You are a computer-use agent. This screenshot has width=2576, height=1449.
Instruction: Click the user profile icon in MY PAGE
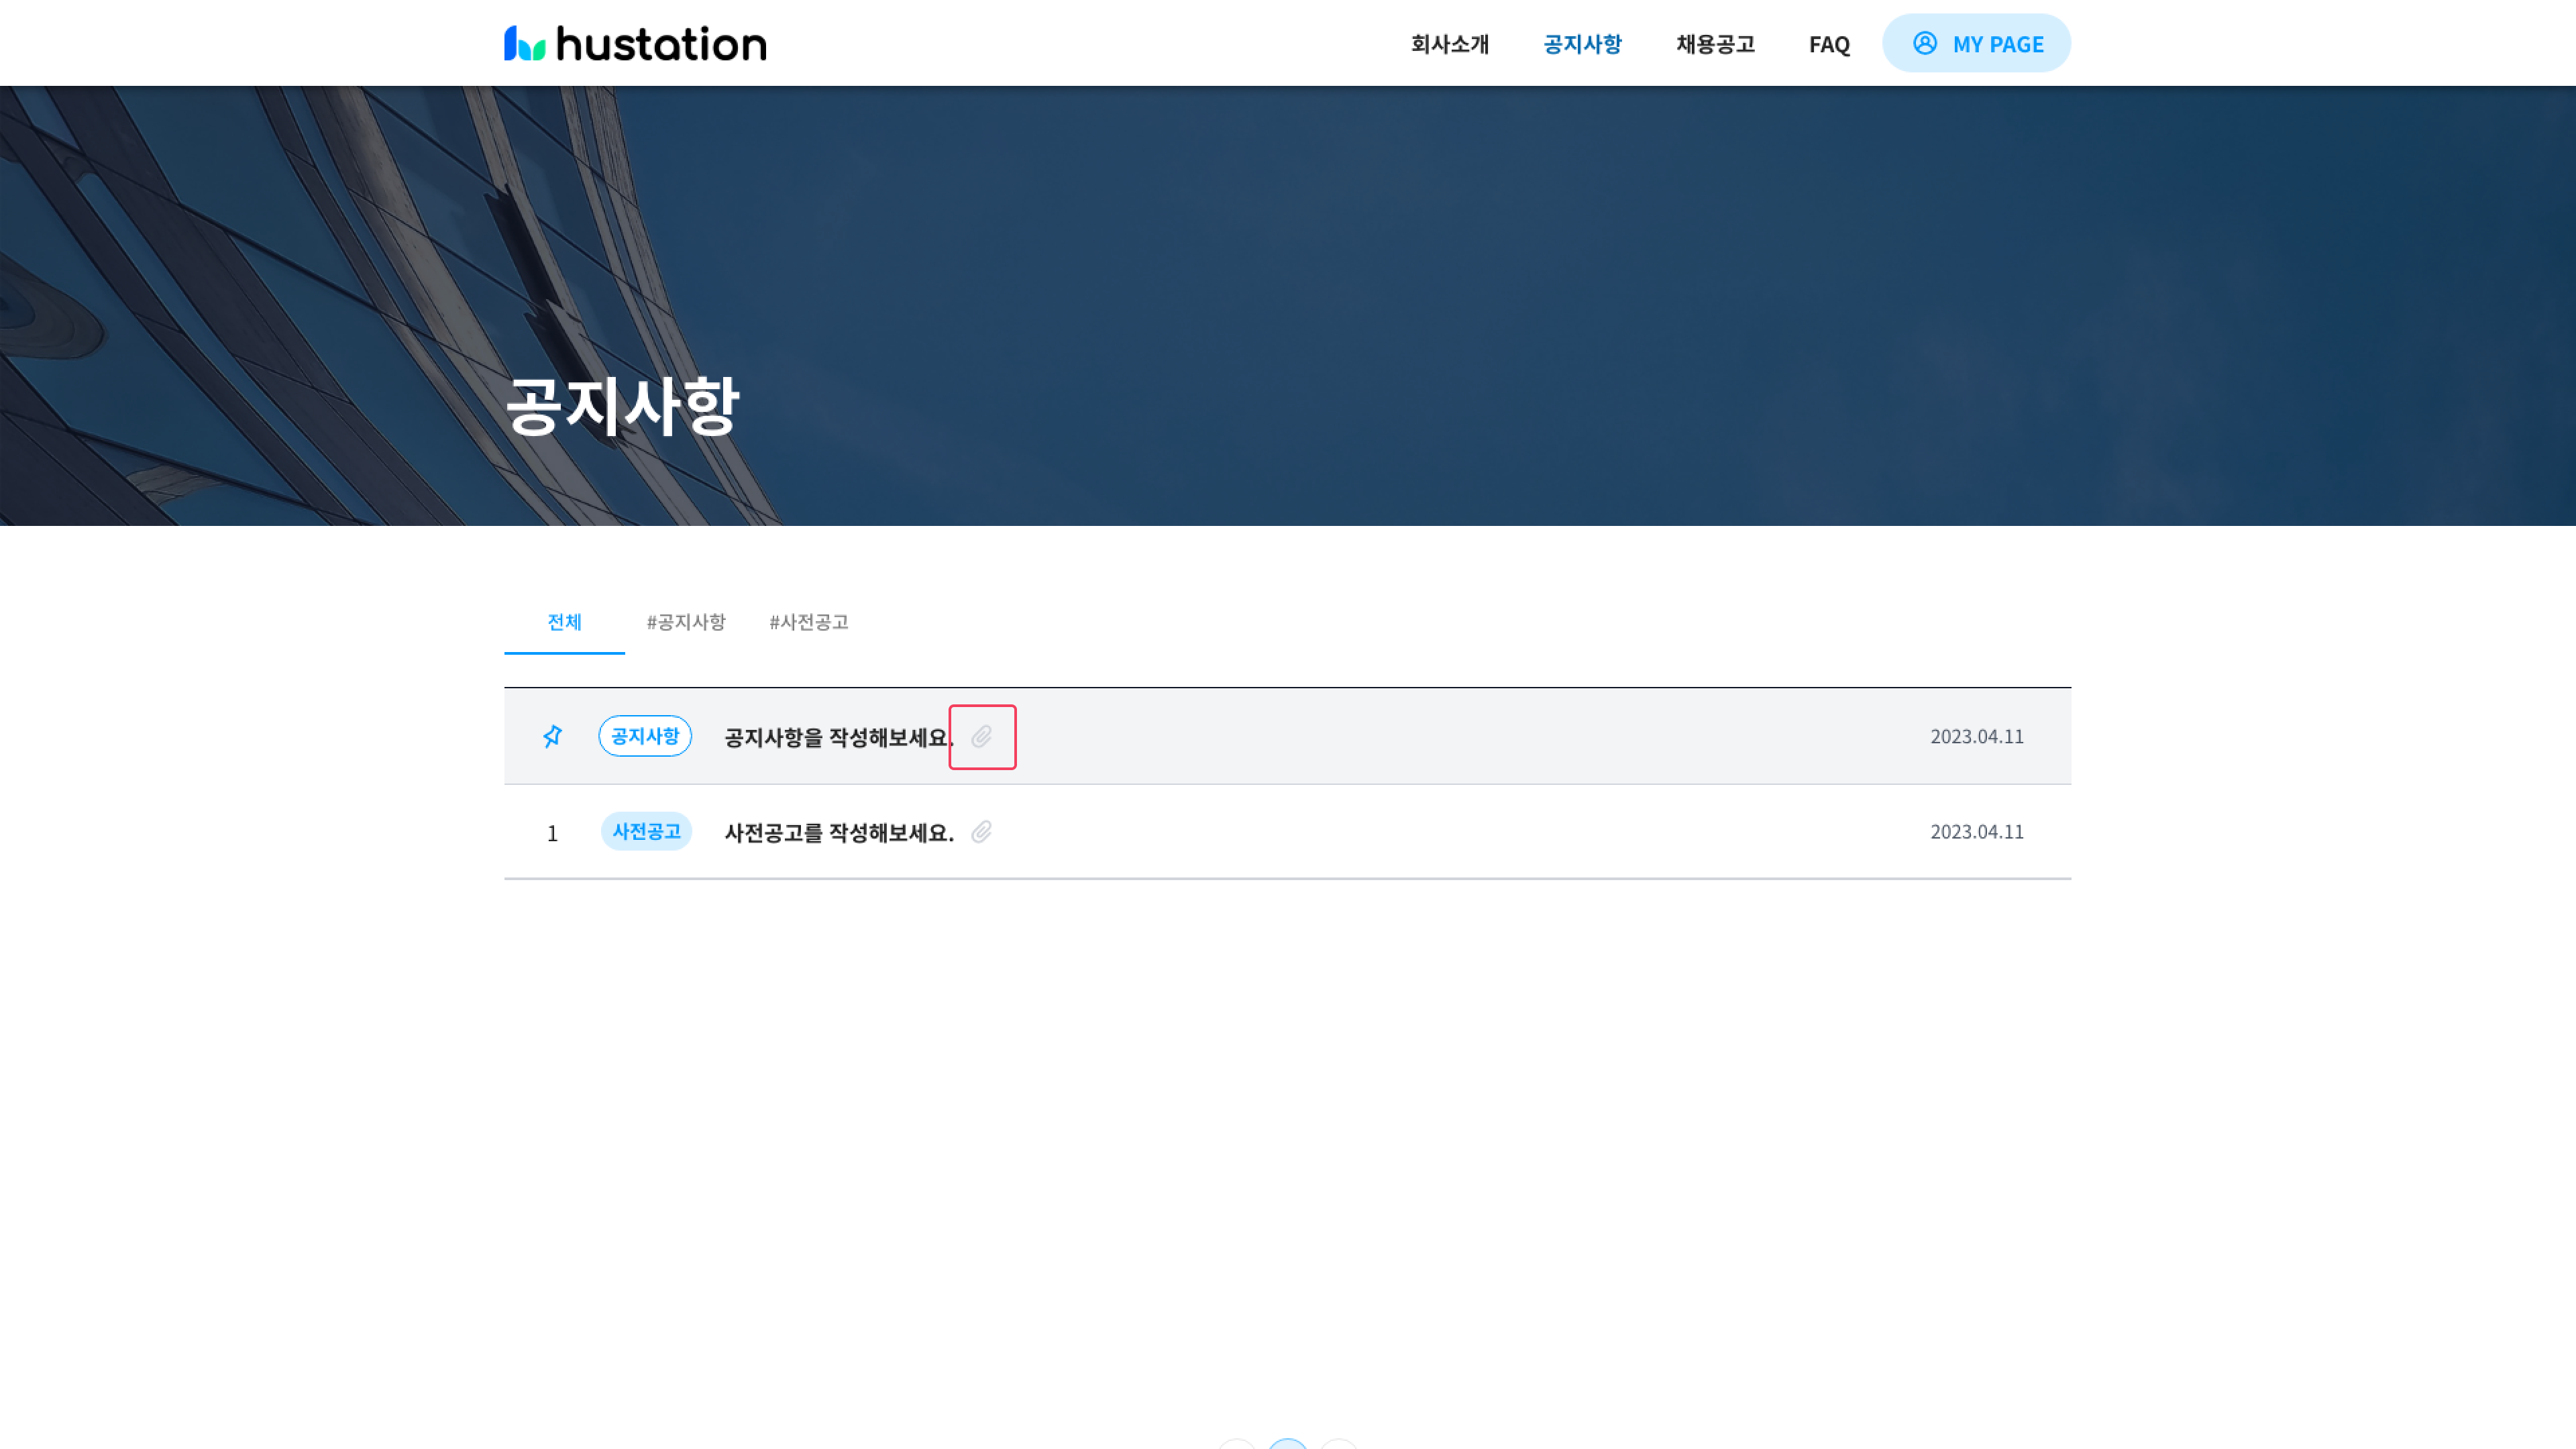click(x=1924, y=43)
